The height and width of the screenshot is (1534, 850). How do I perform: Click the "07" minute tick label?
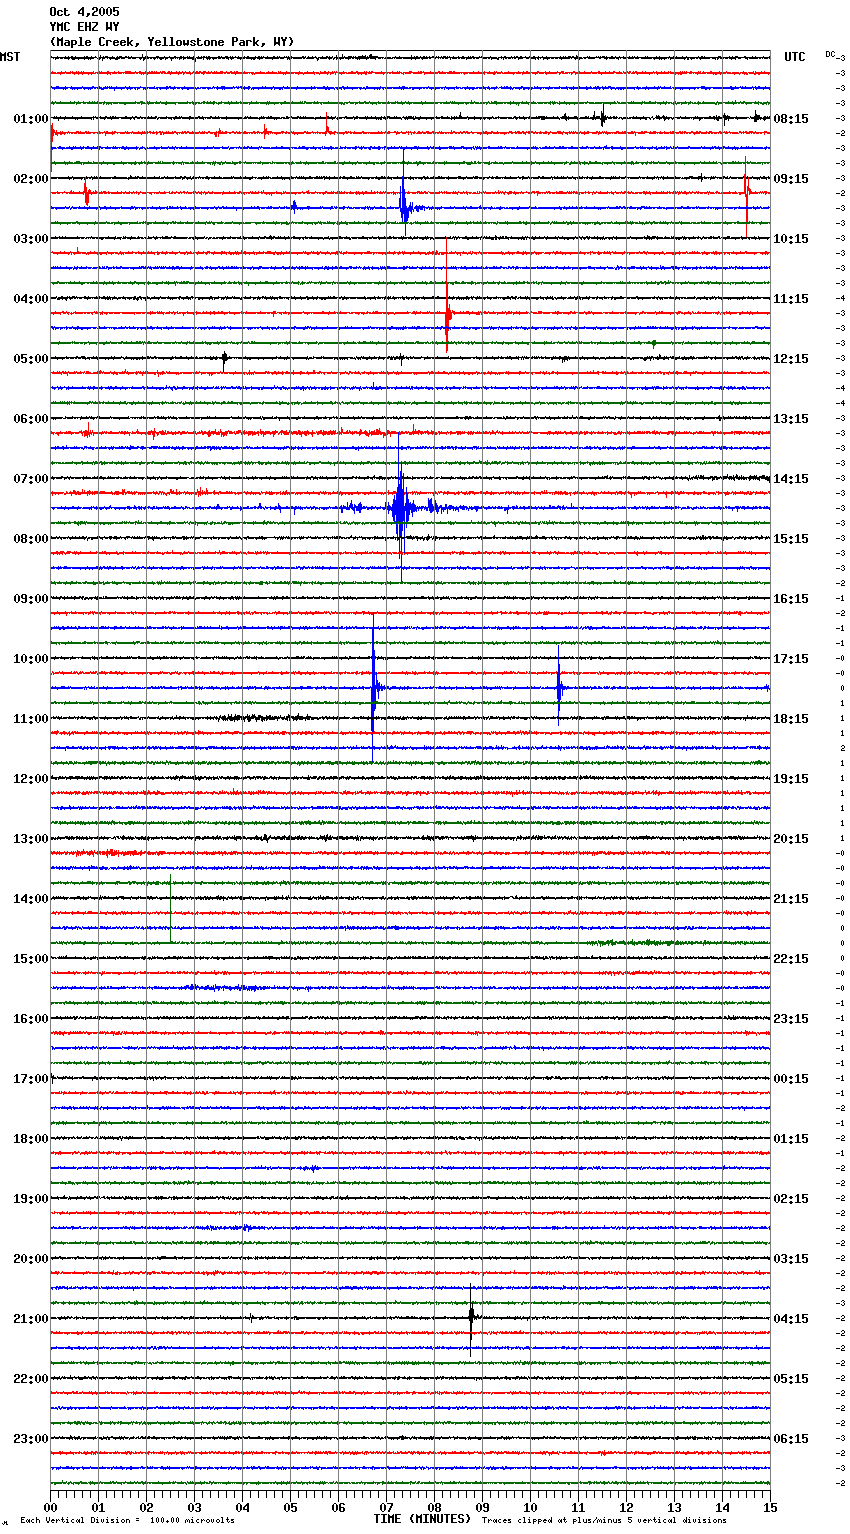tap(386, 1507)
